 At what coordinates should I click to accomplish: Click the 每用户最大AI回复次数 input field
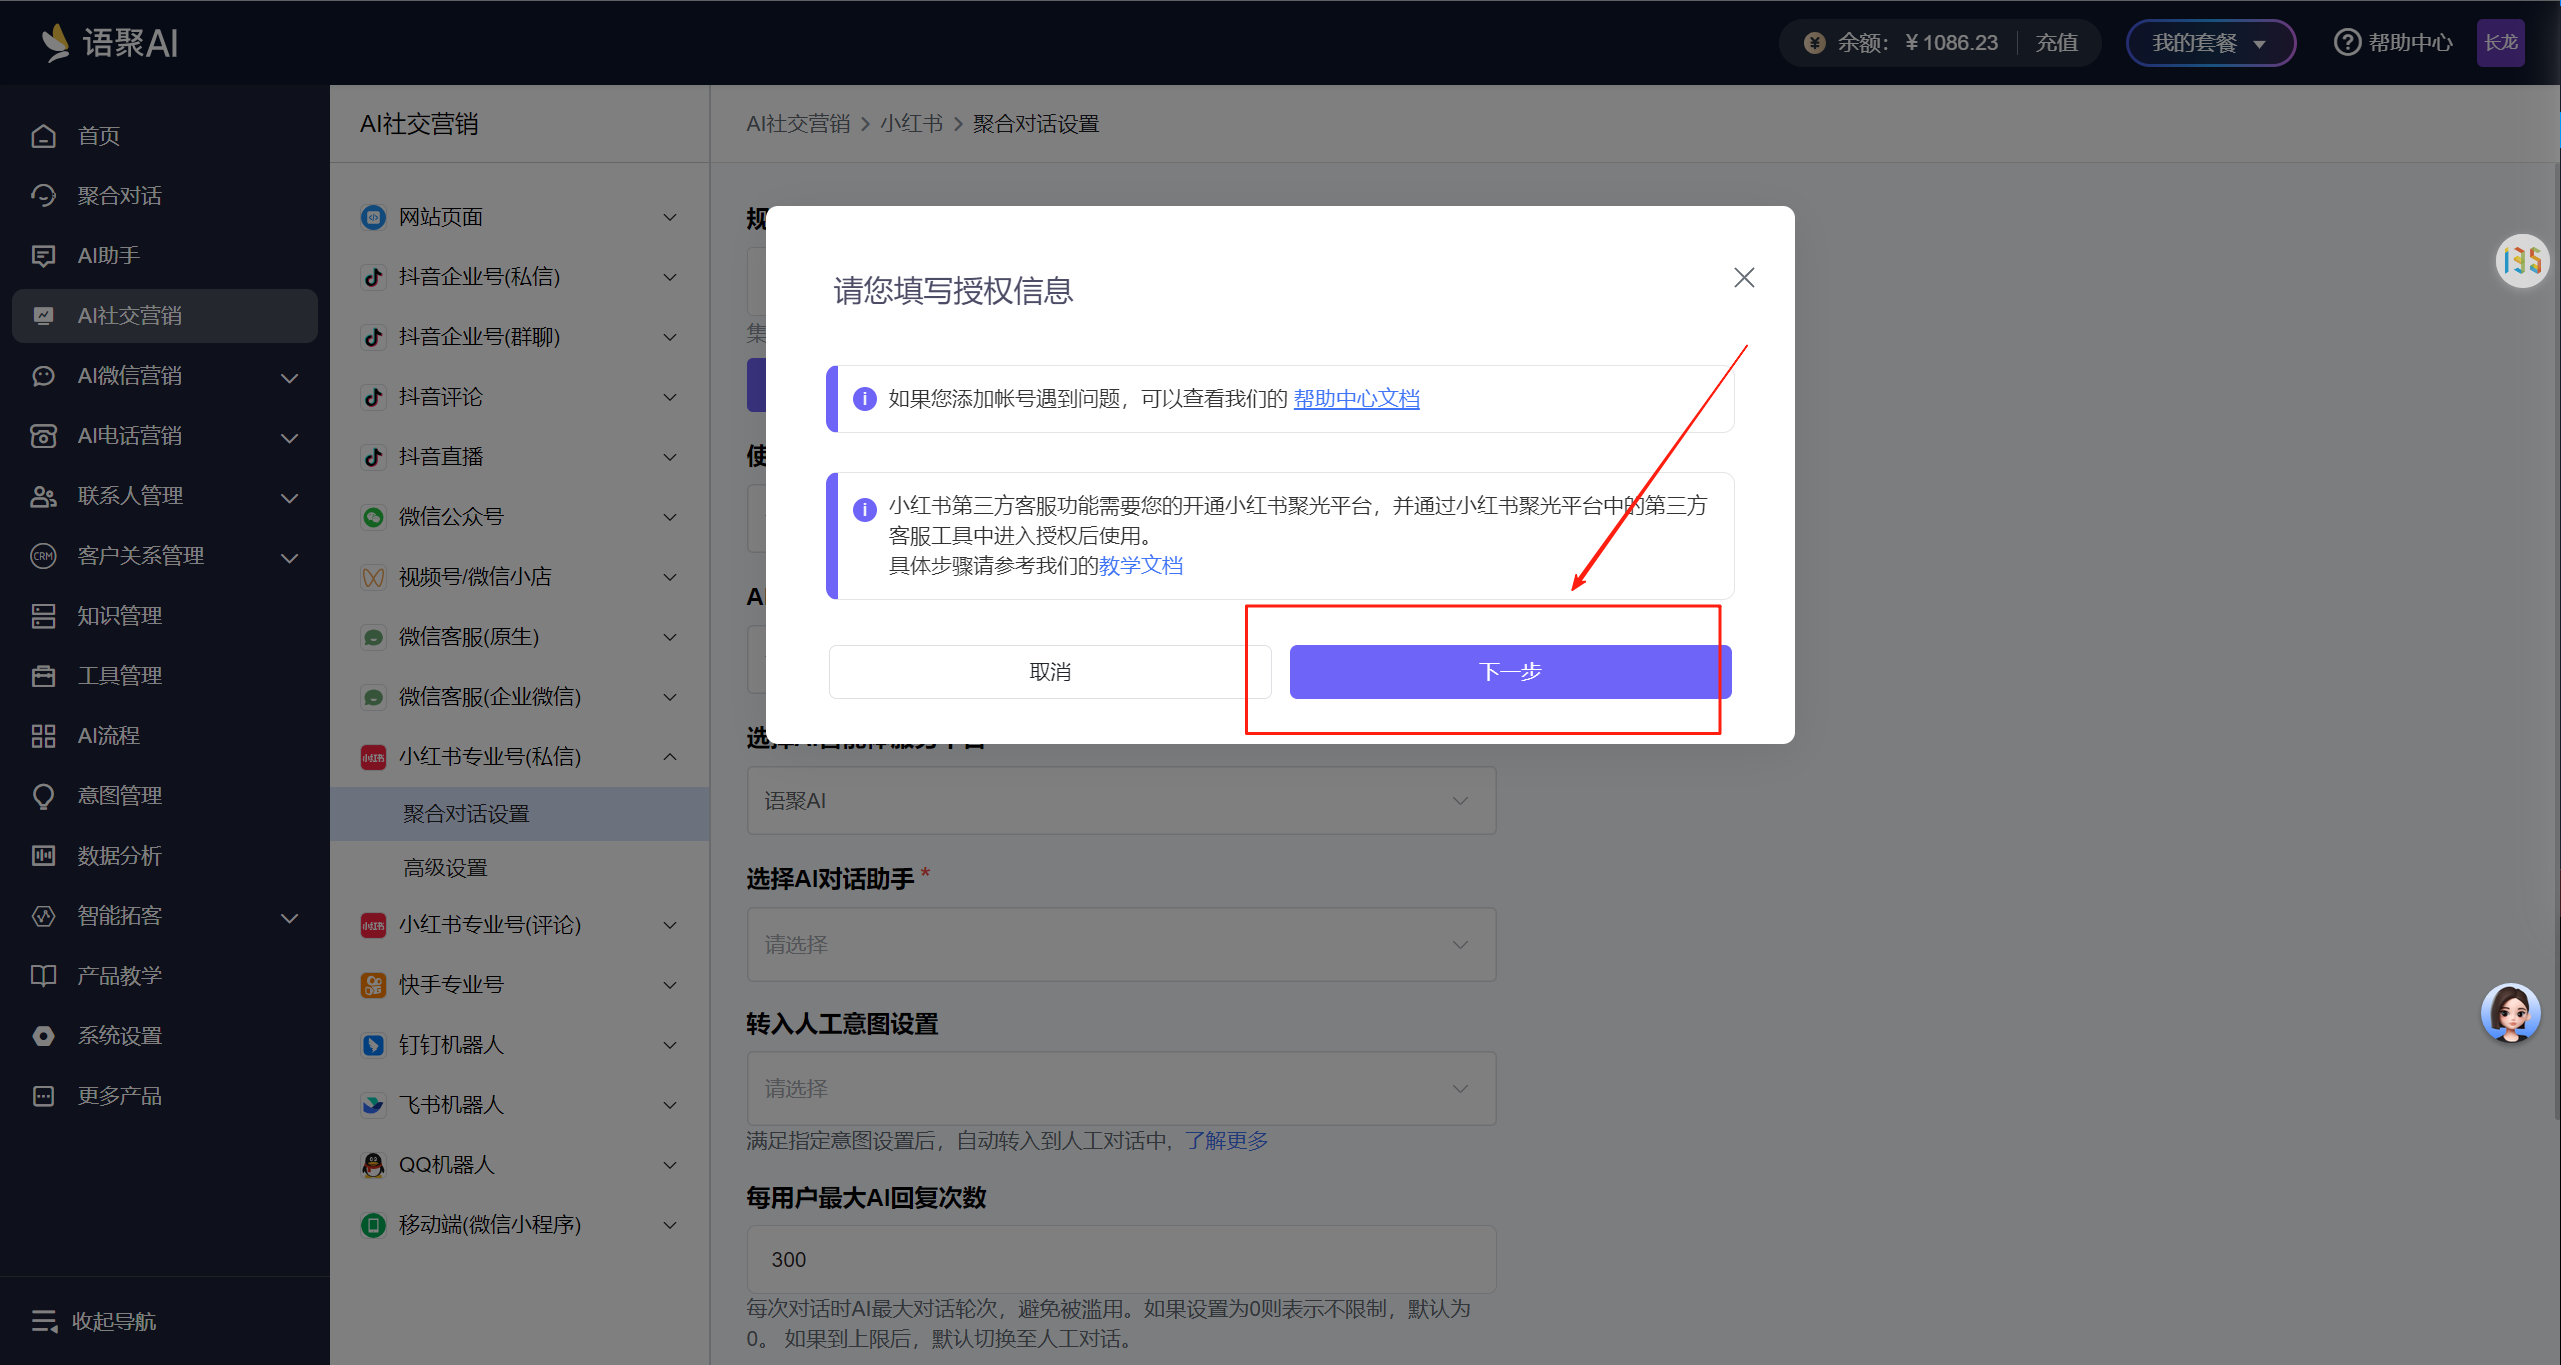point(1121,1260)
